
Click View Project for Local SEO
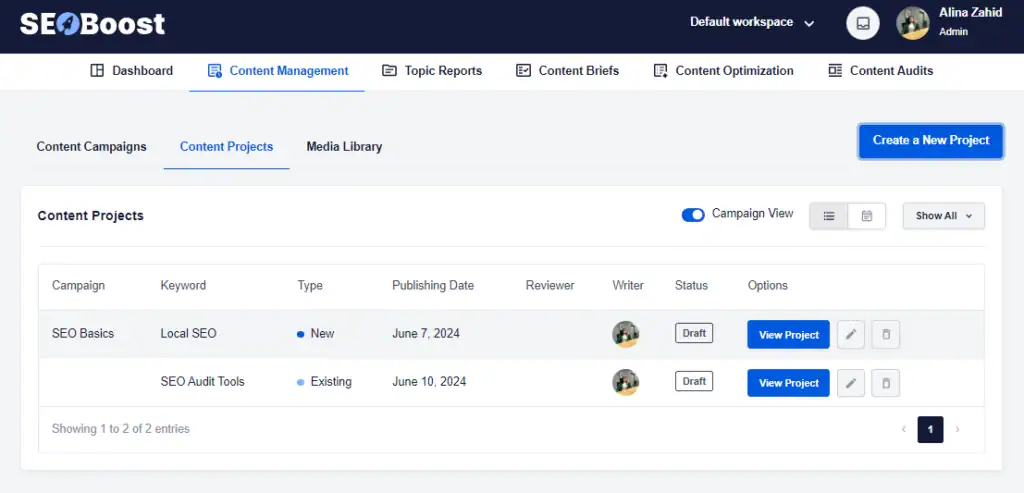788,335
